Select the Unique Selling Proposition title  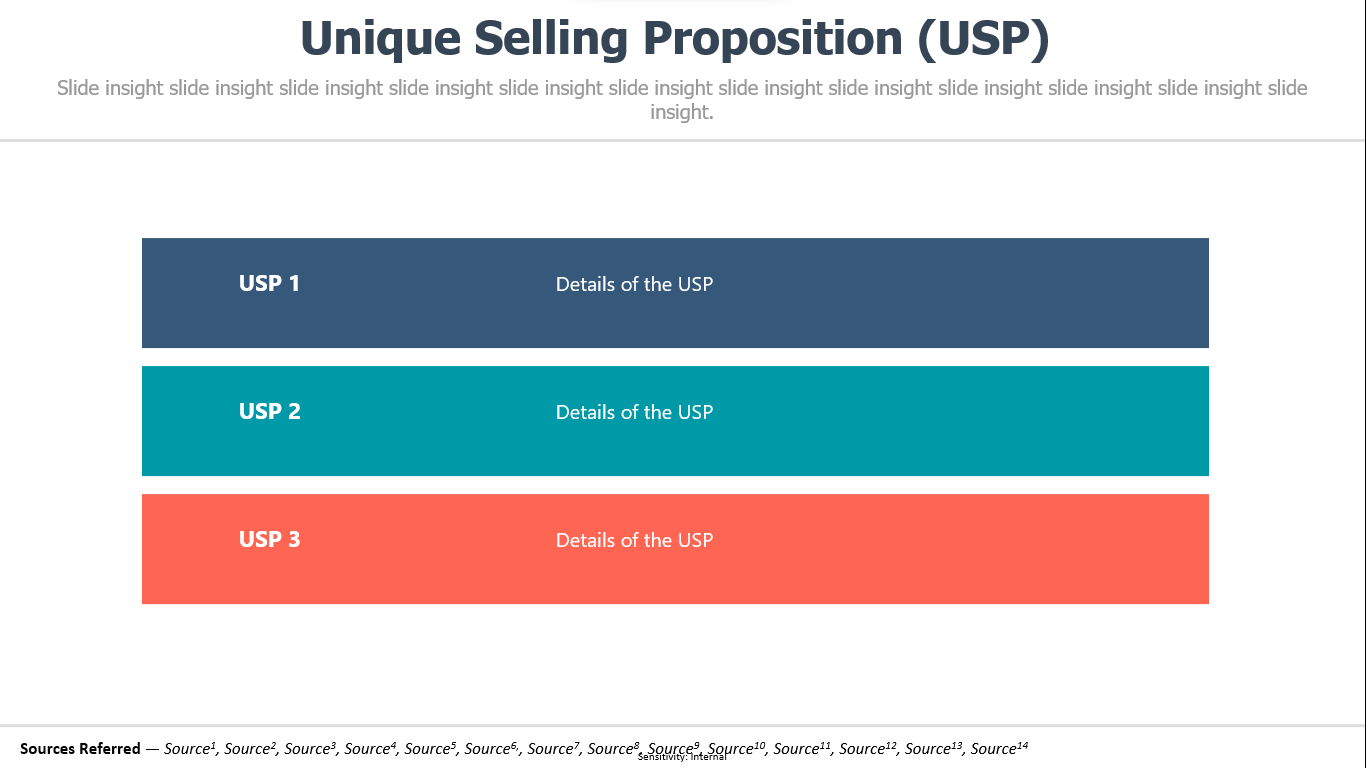675,40
